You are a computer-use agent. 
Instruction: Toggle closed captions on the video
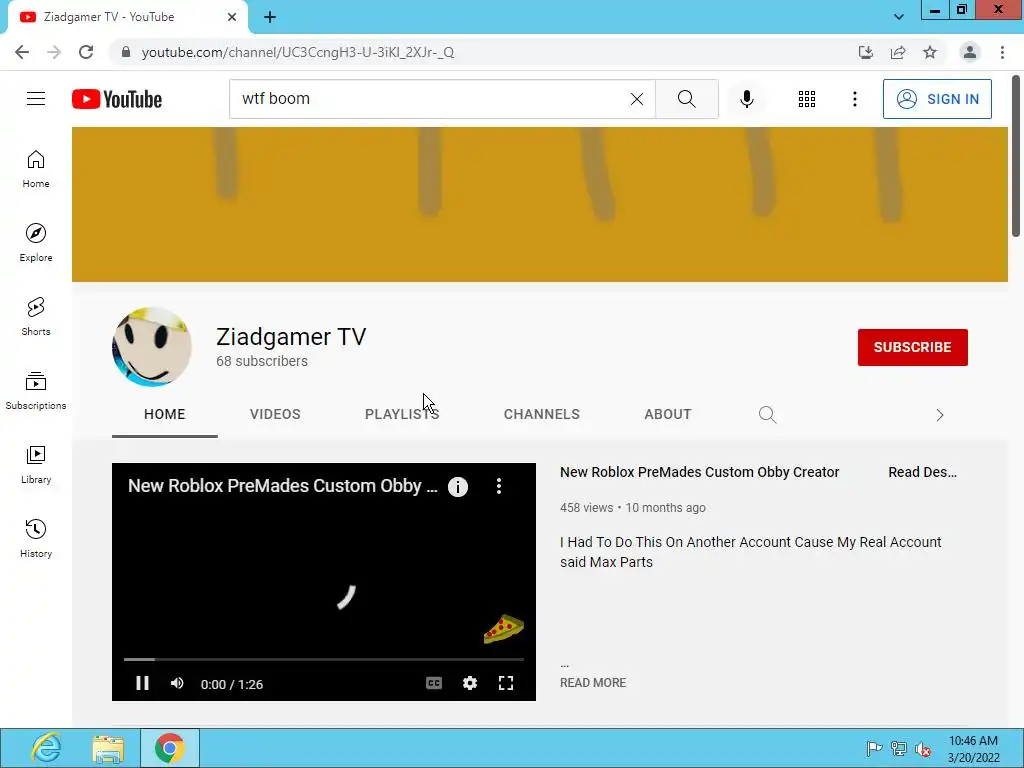[x=434, y=683]
